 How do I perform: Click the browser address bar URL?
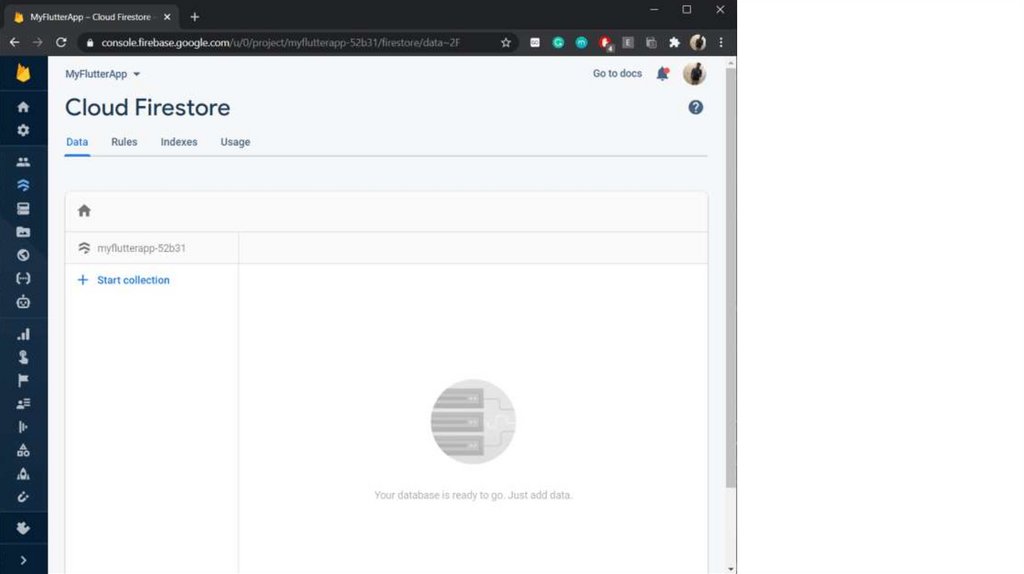[x=281, y=42]
